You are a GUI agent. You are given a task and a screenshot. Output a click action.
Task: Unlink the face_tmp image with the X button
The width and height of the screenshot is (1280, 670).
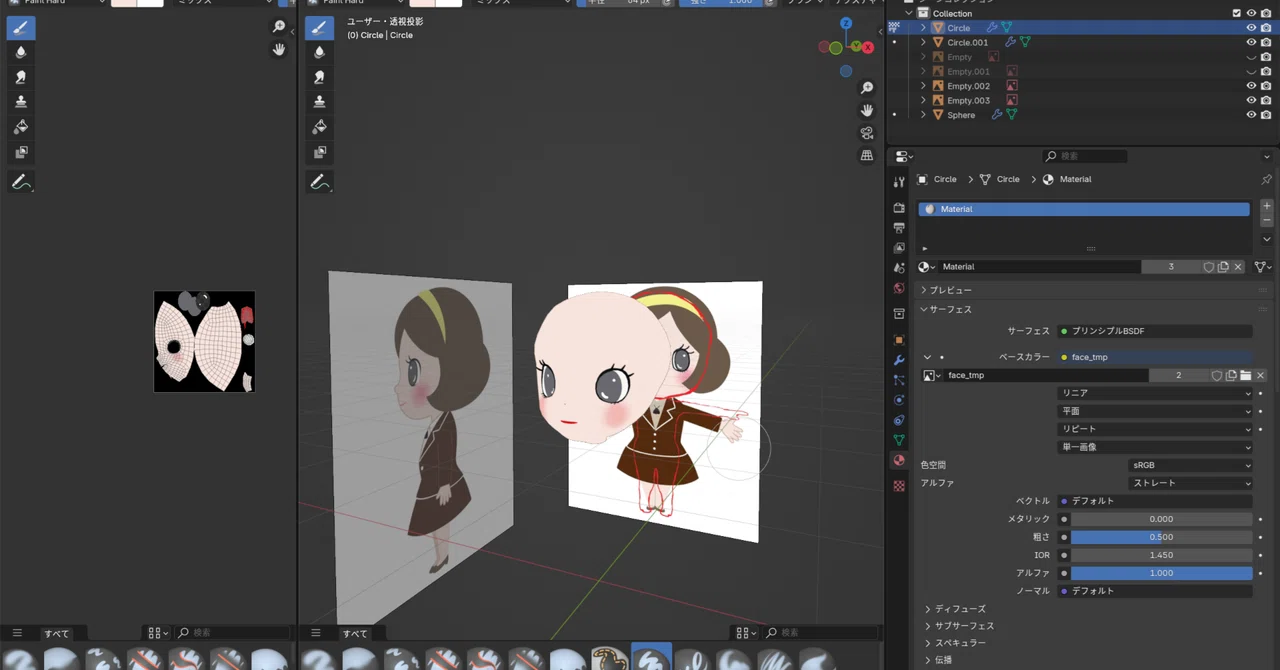(x=1260, y=375)
